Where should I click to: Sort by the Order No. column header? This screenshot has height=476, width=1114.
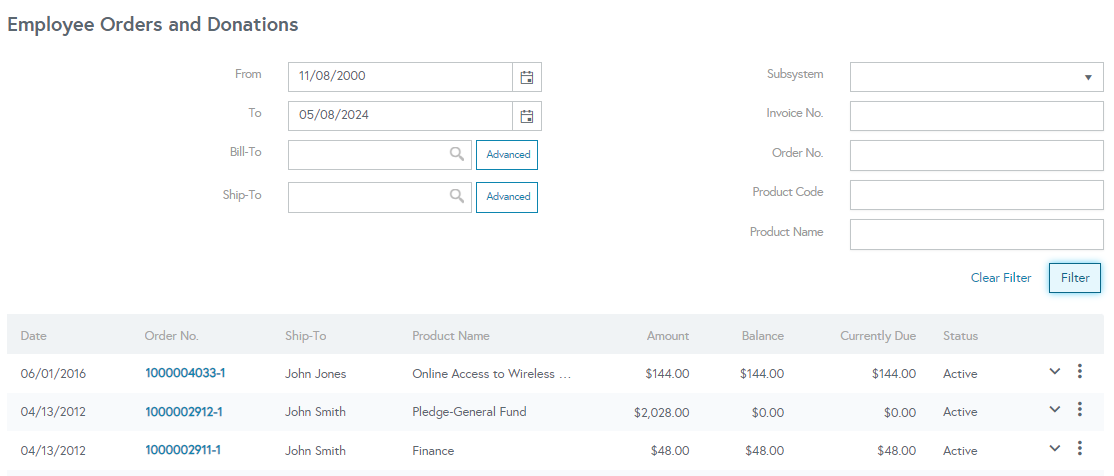pyautogui.click(x=171, y=336)
